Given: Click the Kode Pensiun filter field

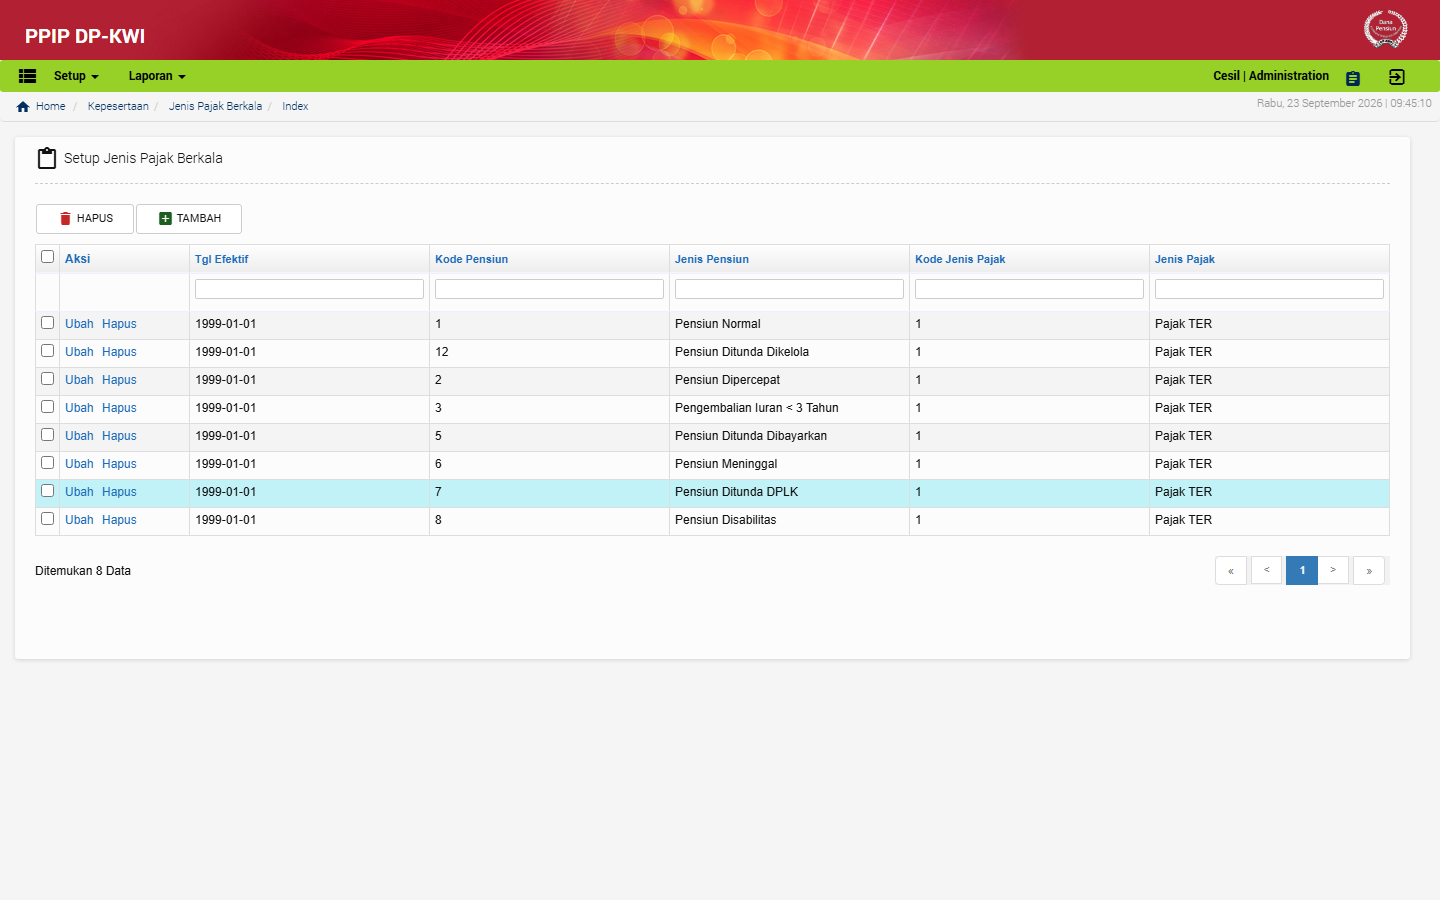Looking at the screenshot, I should (549, 289).
